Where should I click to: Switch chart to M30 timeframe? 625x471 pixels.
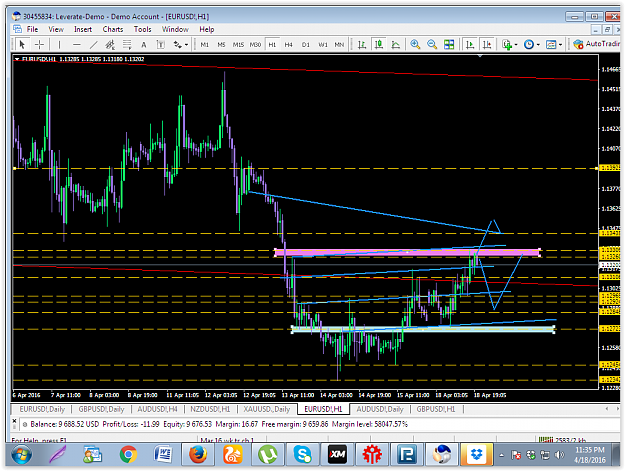[x=255, y=45]
